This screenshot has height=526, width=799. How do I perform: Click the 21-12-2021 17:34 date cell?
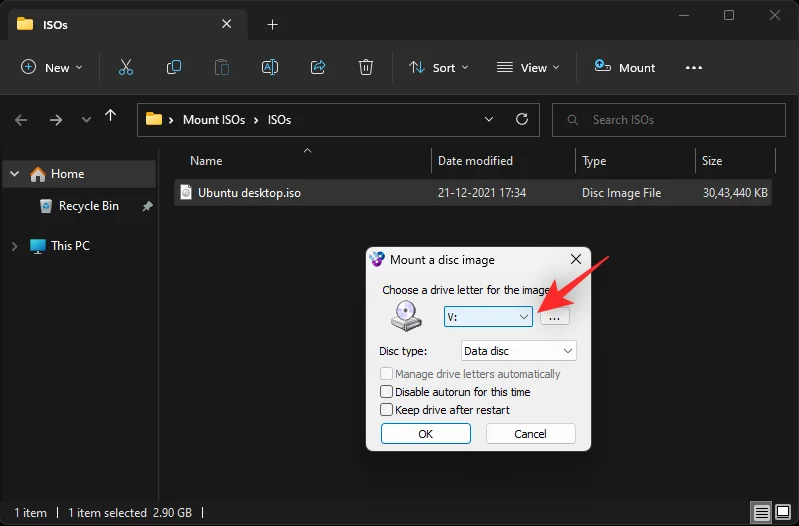(x=482, y=193)
